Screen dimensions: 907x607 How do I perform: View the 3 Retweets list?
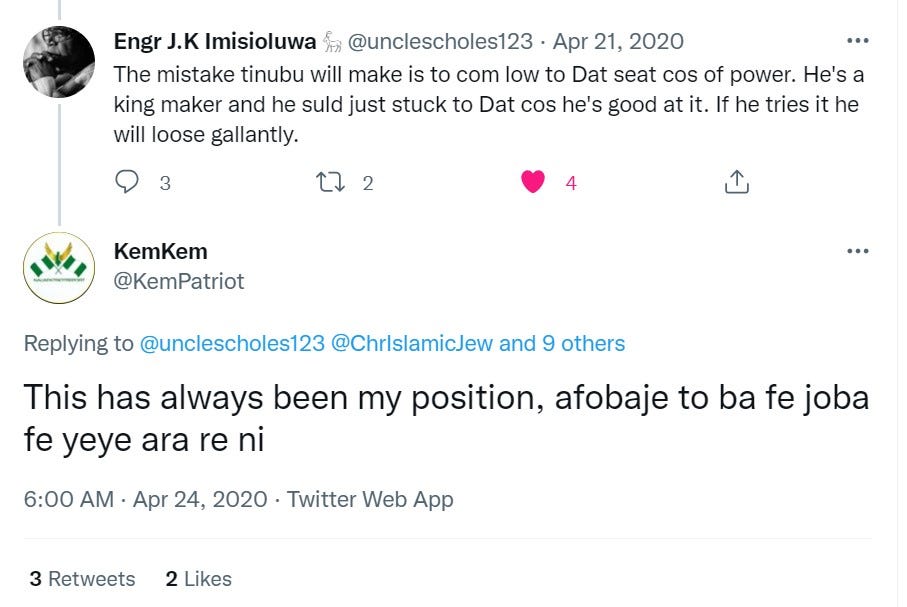click(x=82, y=579)
